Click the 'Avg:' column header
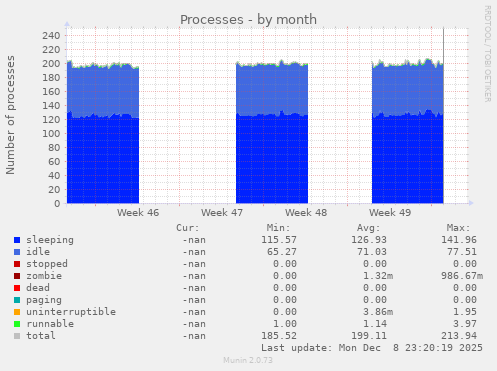This screenshot has height=371, width=497. (x=368, y=228)
